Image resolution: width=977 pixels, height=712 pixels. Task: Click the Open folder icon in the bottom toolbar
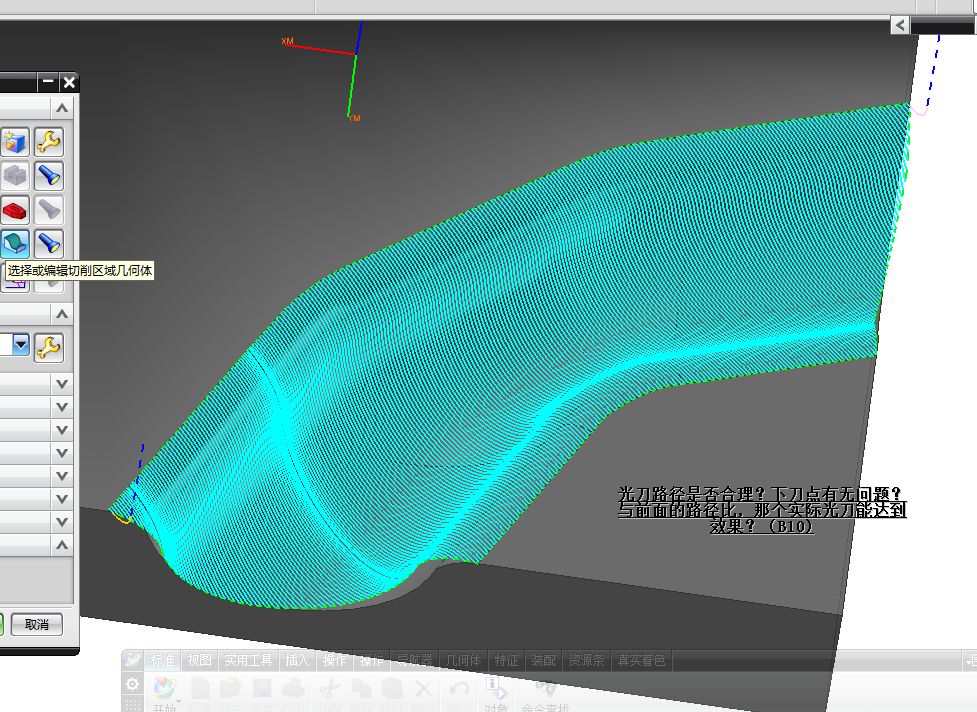point(231,688)
